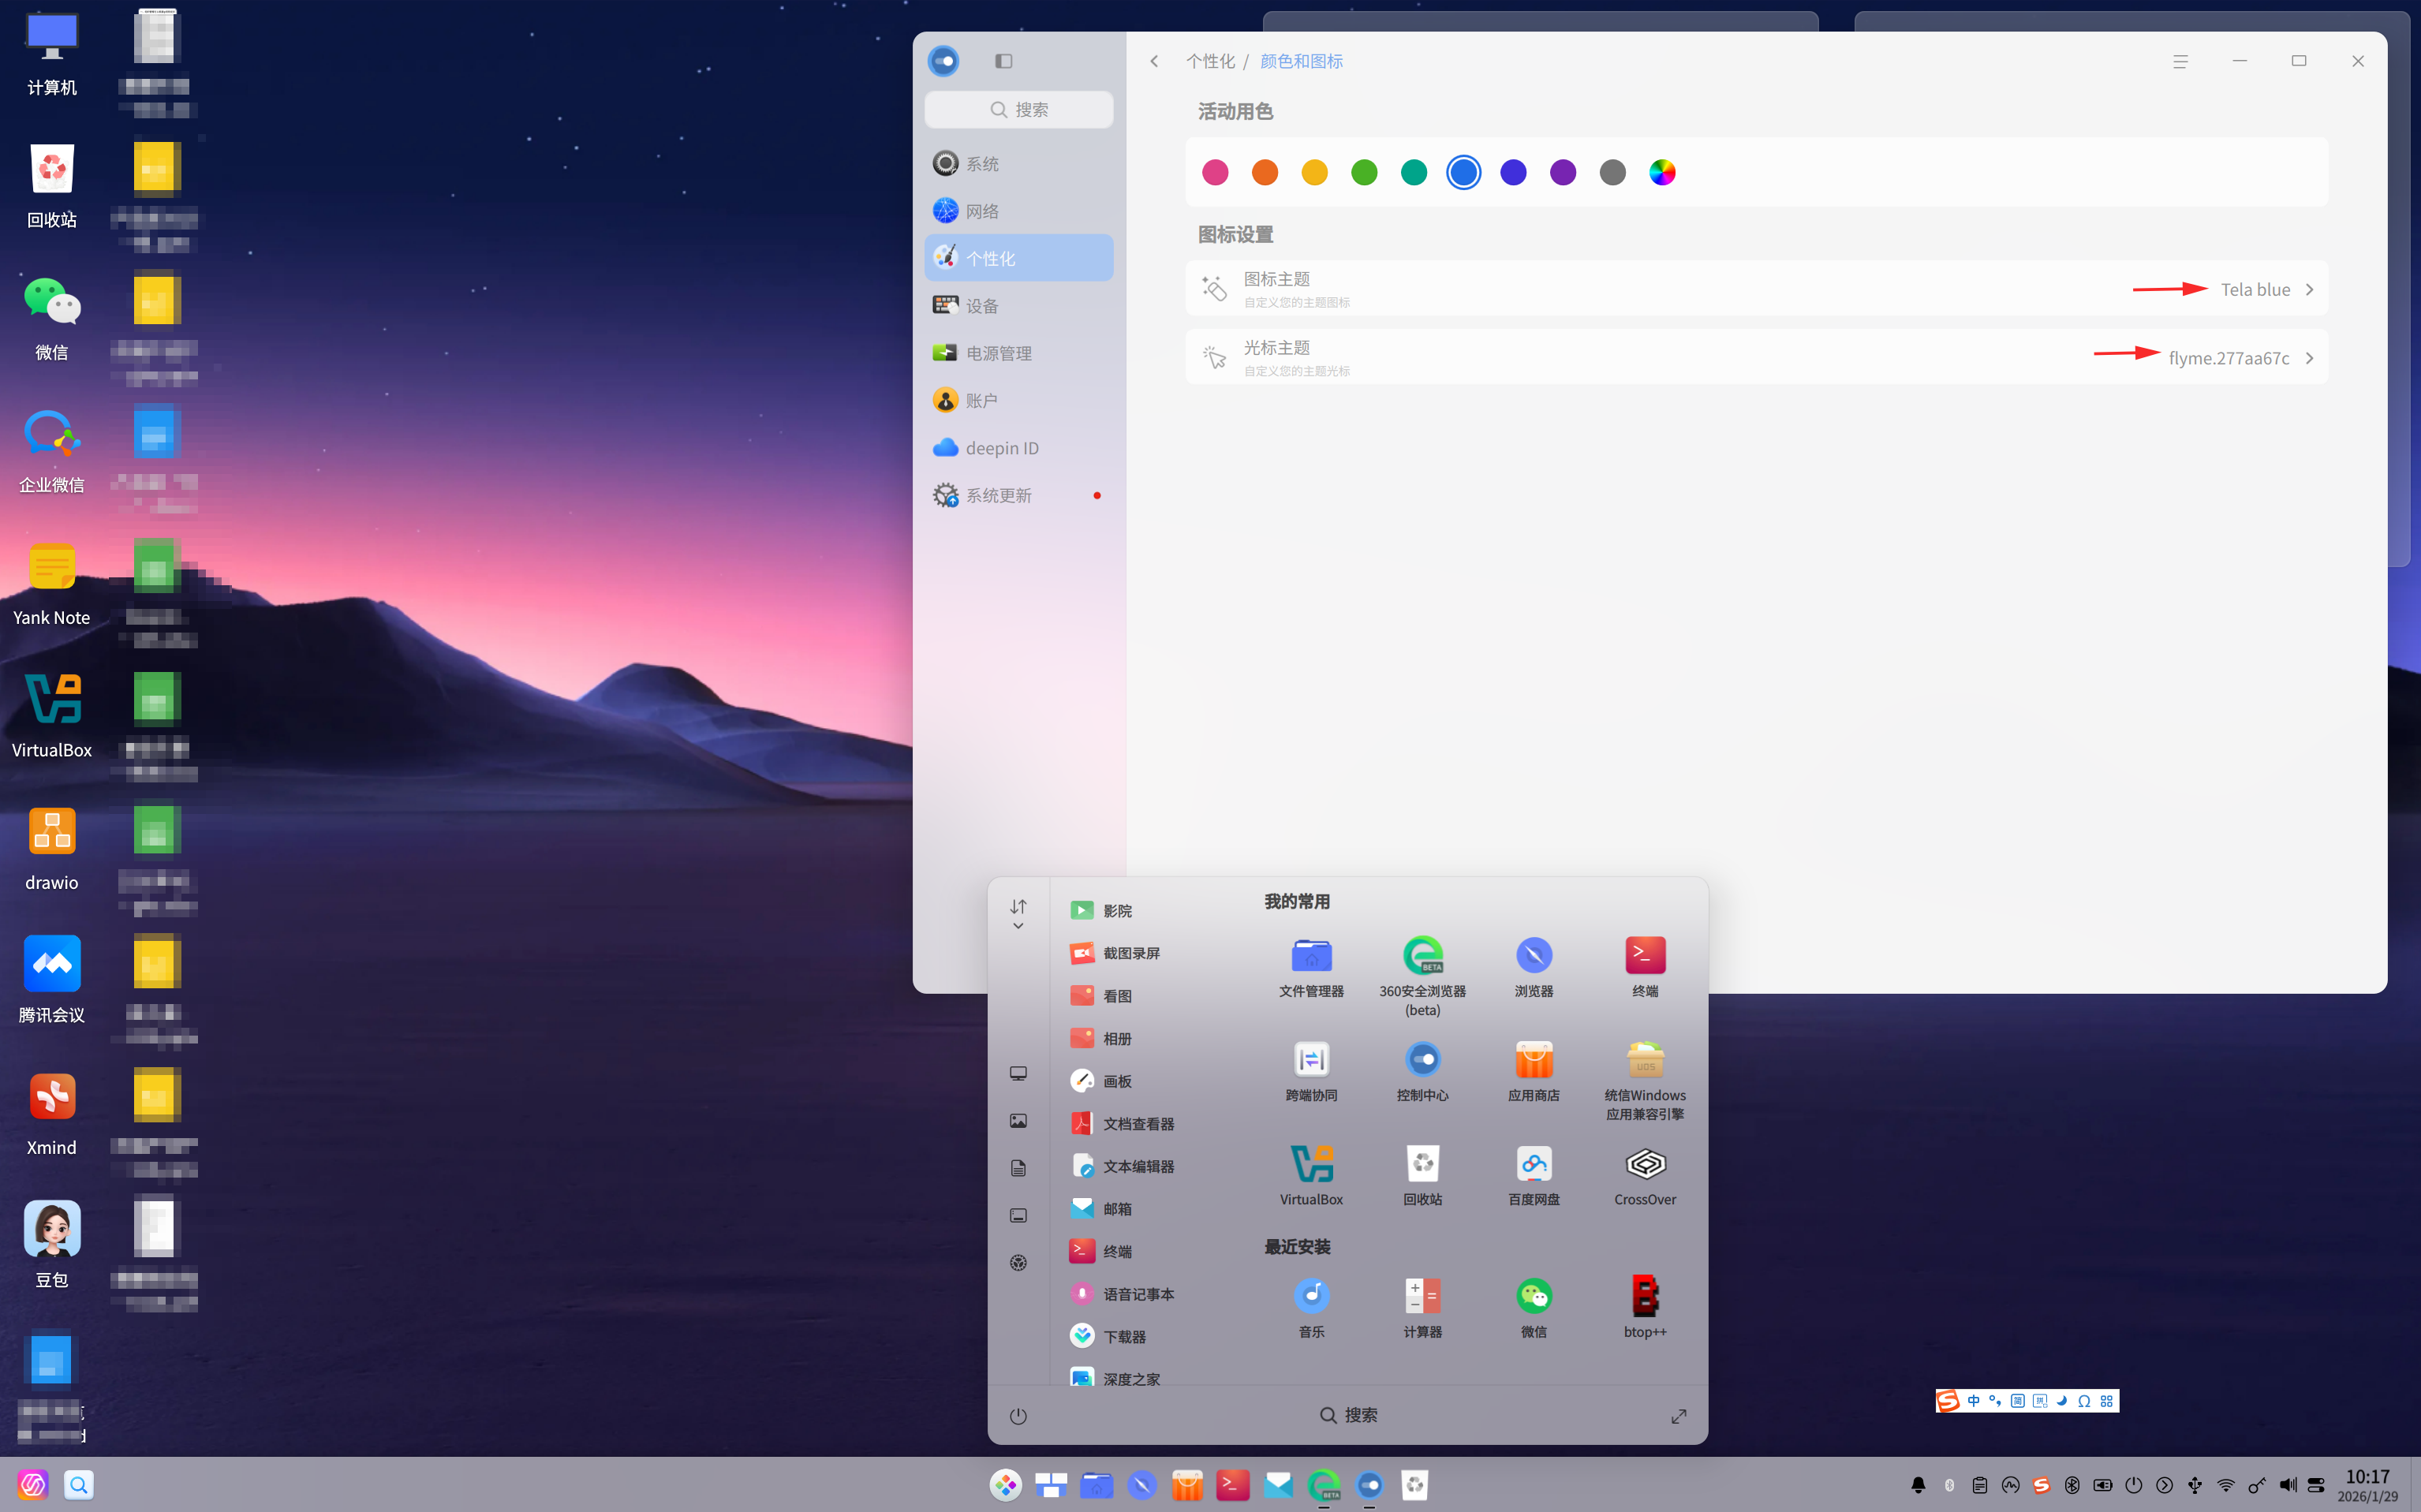The width and height of the screenshot is (2421, 1512).
Task: Expand launcher to fullscreen mode
Action: pyautogui.click(x=1679, y=1416)
